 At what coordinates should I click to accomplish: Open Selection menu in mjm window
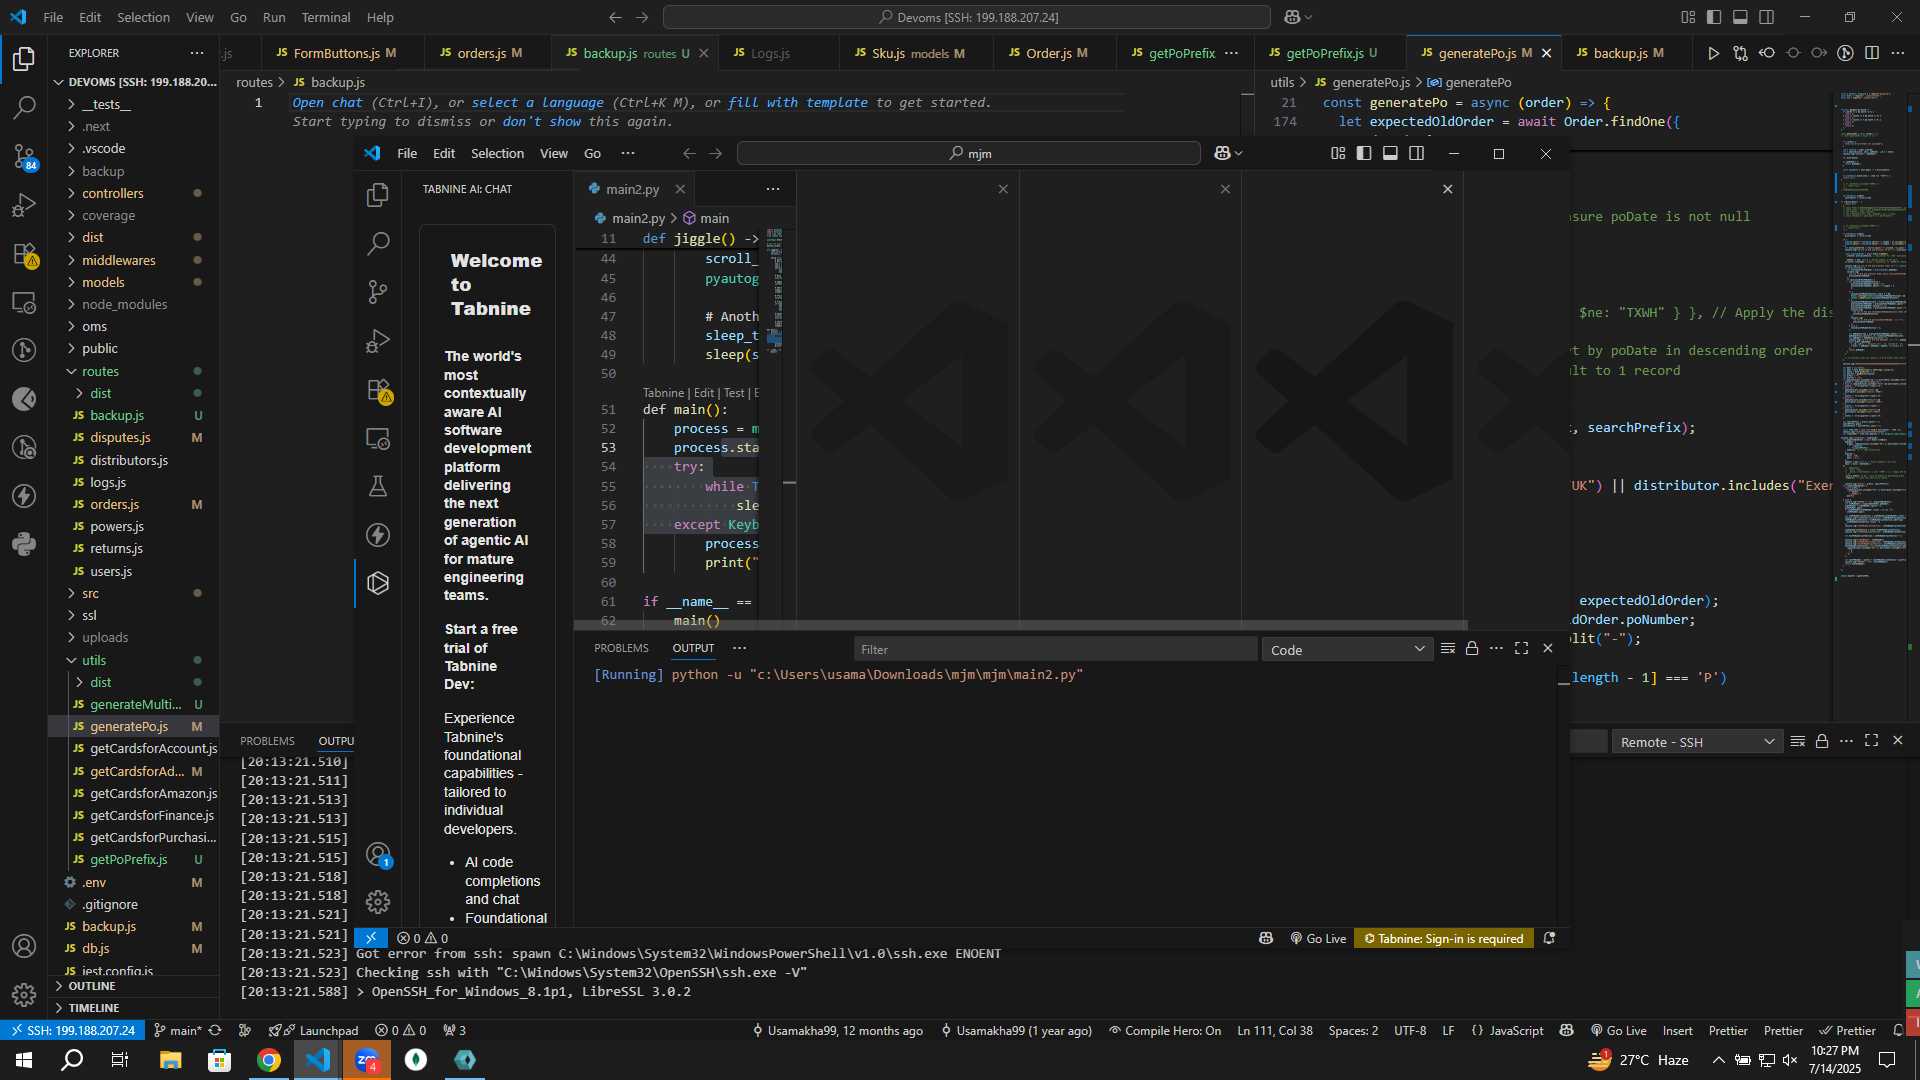[497, 153]
